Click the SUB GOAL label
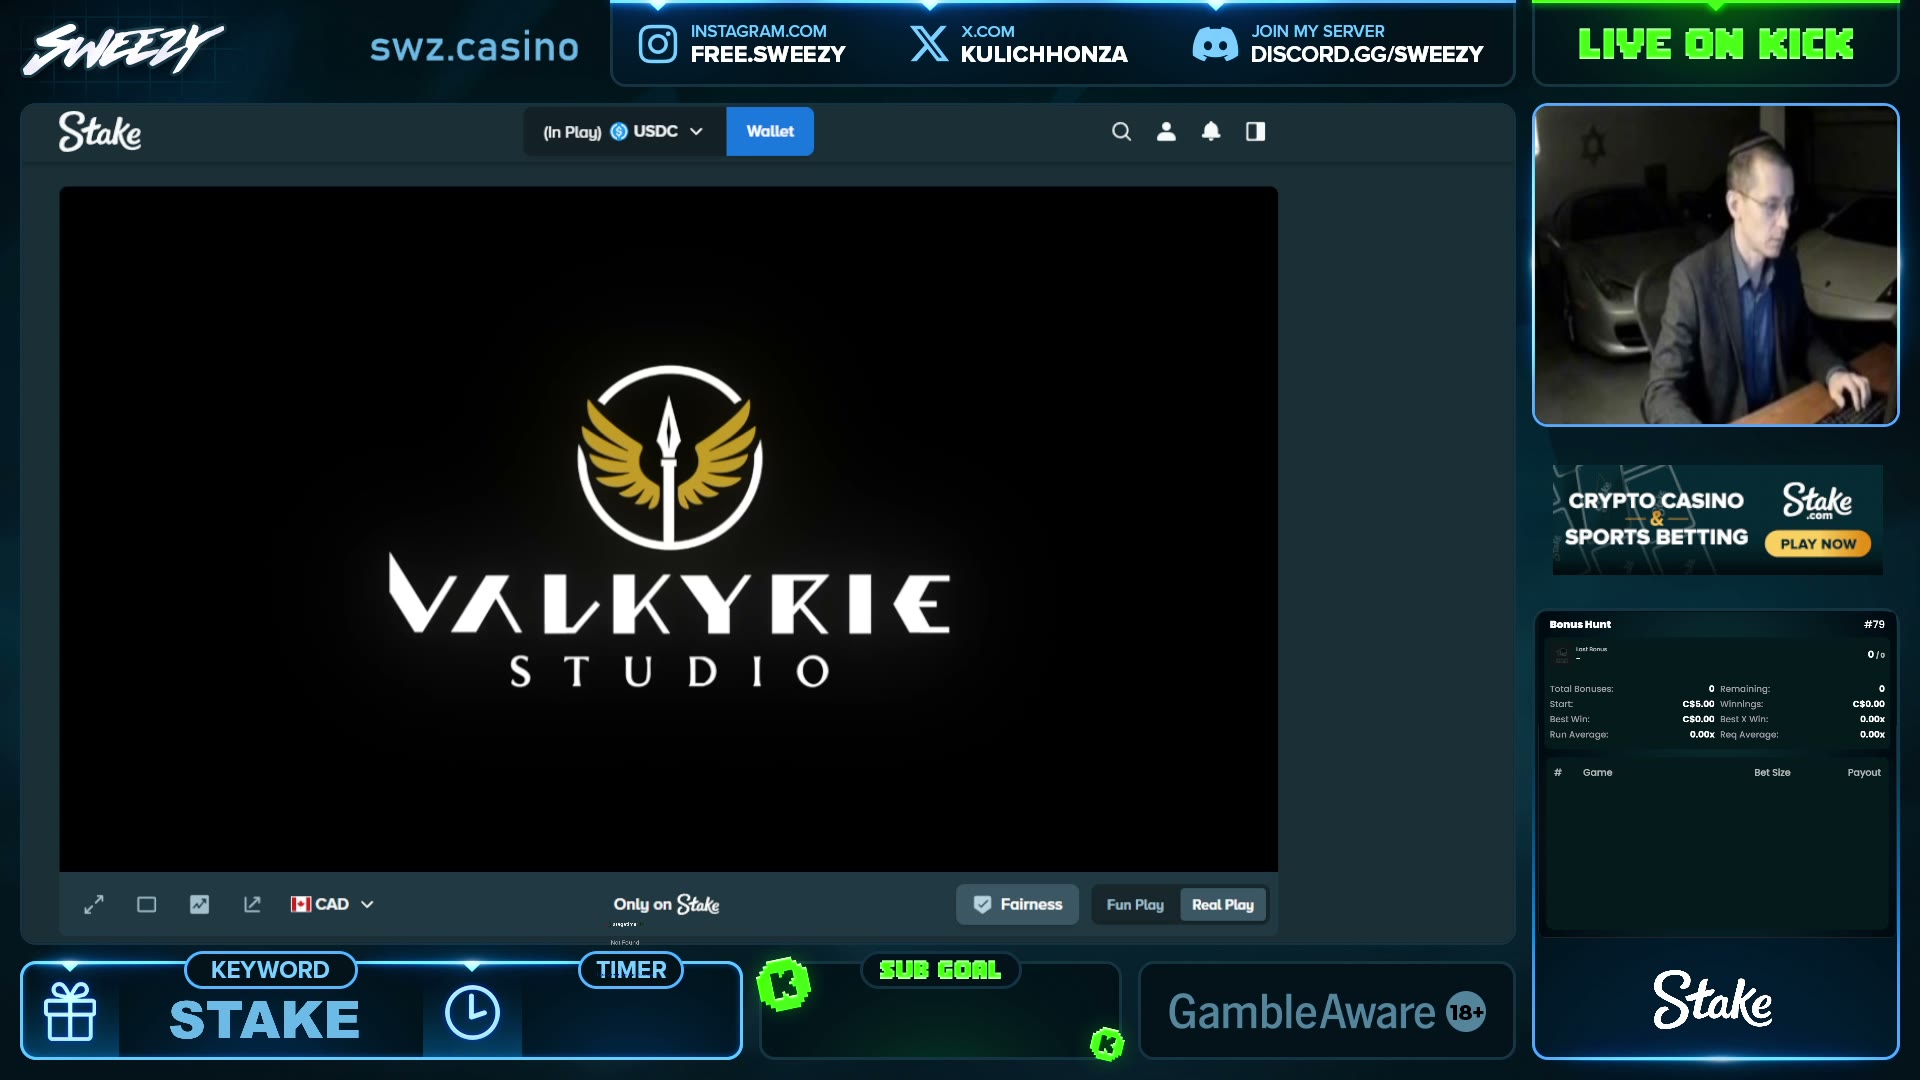Image resolution: width=1920 pixels, height=1080 pixels. (940, 970)
